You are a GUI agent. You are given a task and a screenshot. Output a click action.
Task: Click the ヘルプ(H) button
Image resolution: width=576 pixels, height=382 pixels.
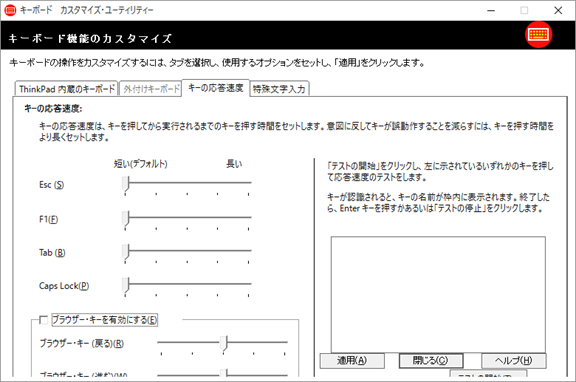tap(514, 360)
